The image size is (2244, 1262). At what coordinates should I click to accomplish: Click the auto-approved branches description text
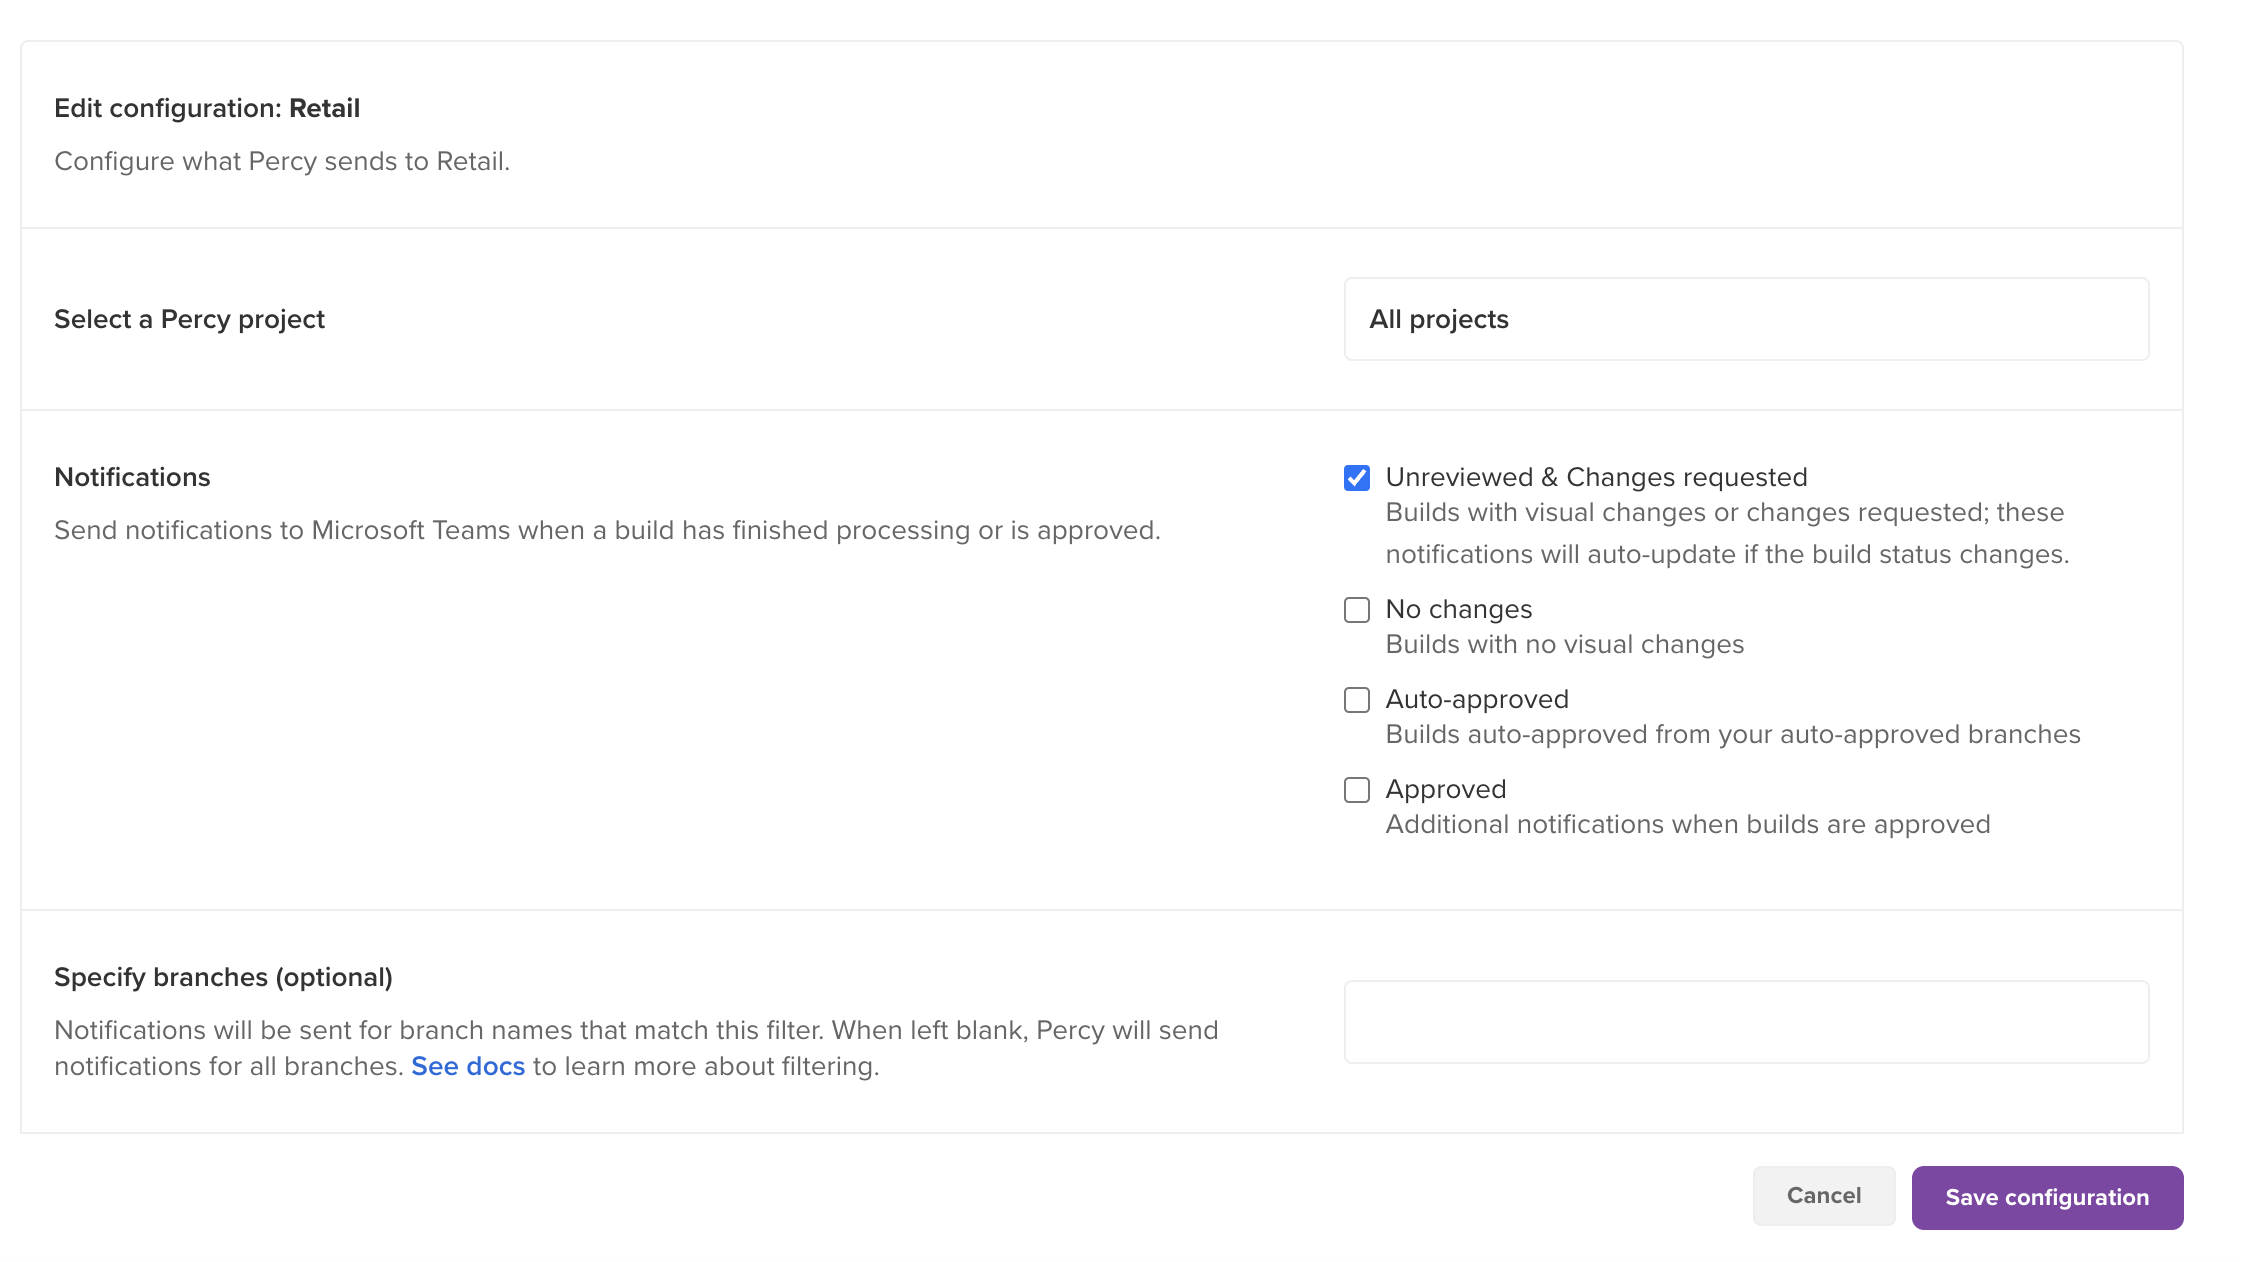(1732, 734)
